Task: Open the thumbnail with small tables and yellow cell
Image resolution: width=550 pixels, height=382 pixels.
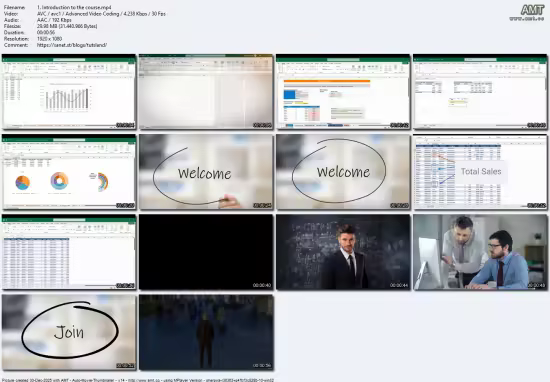Action: click(480, 92)
